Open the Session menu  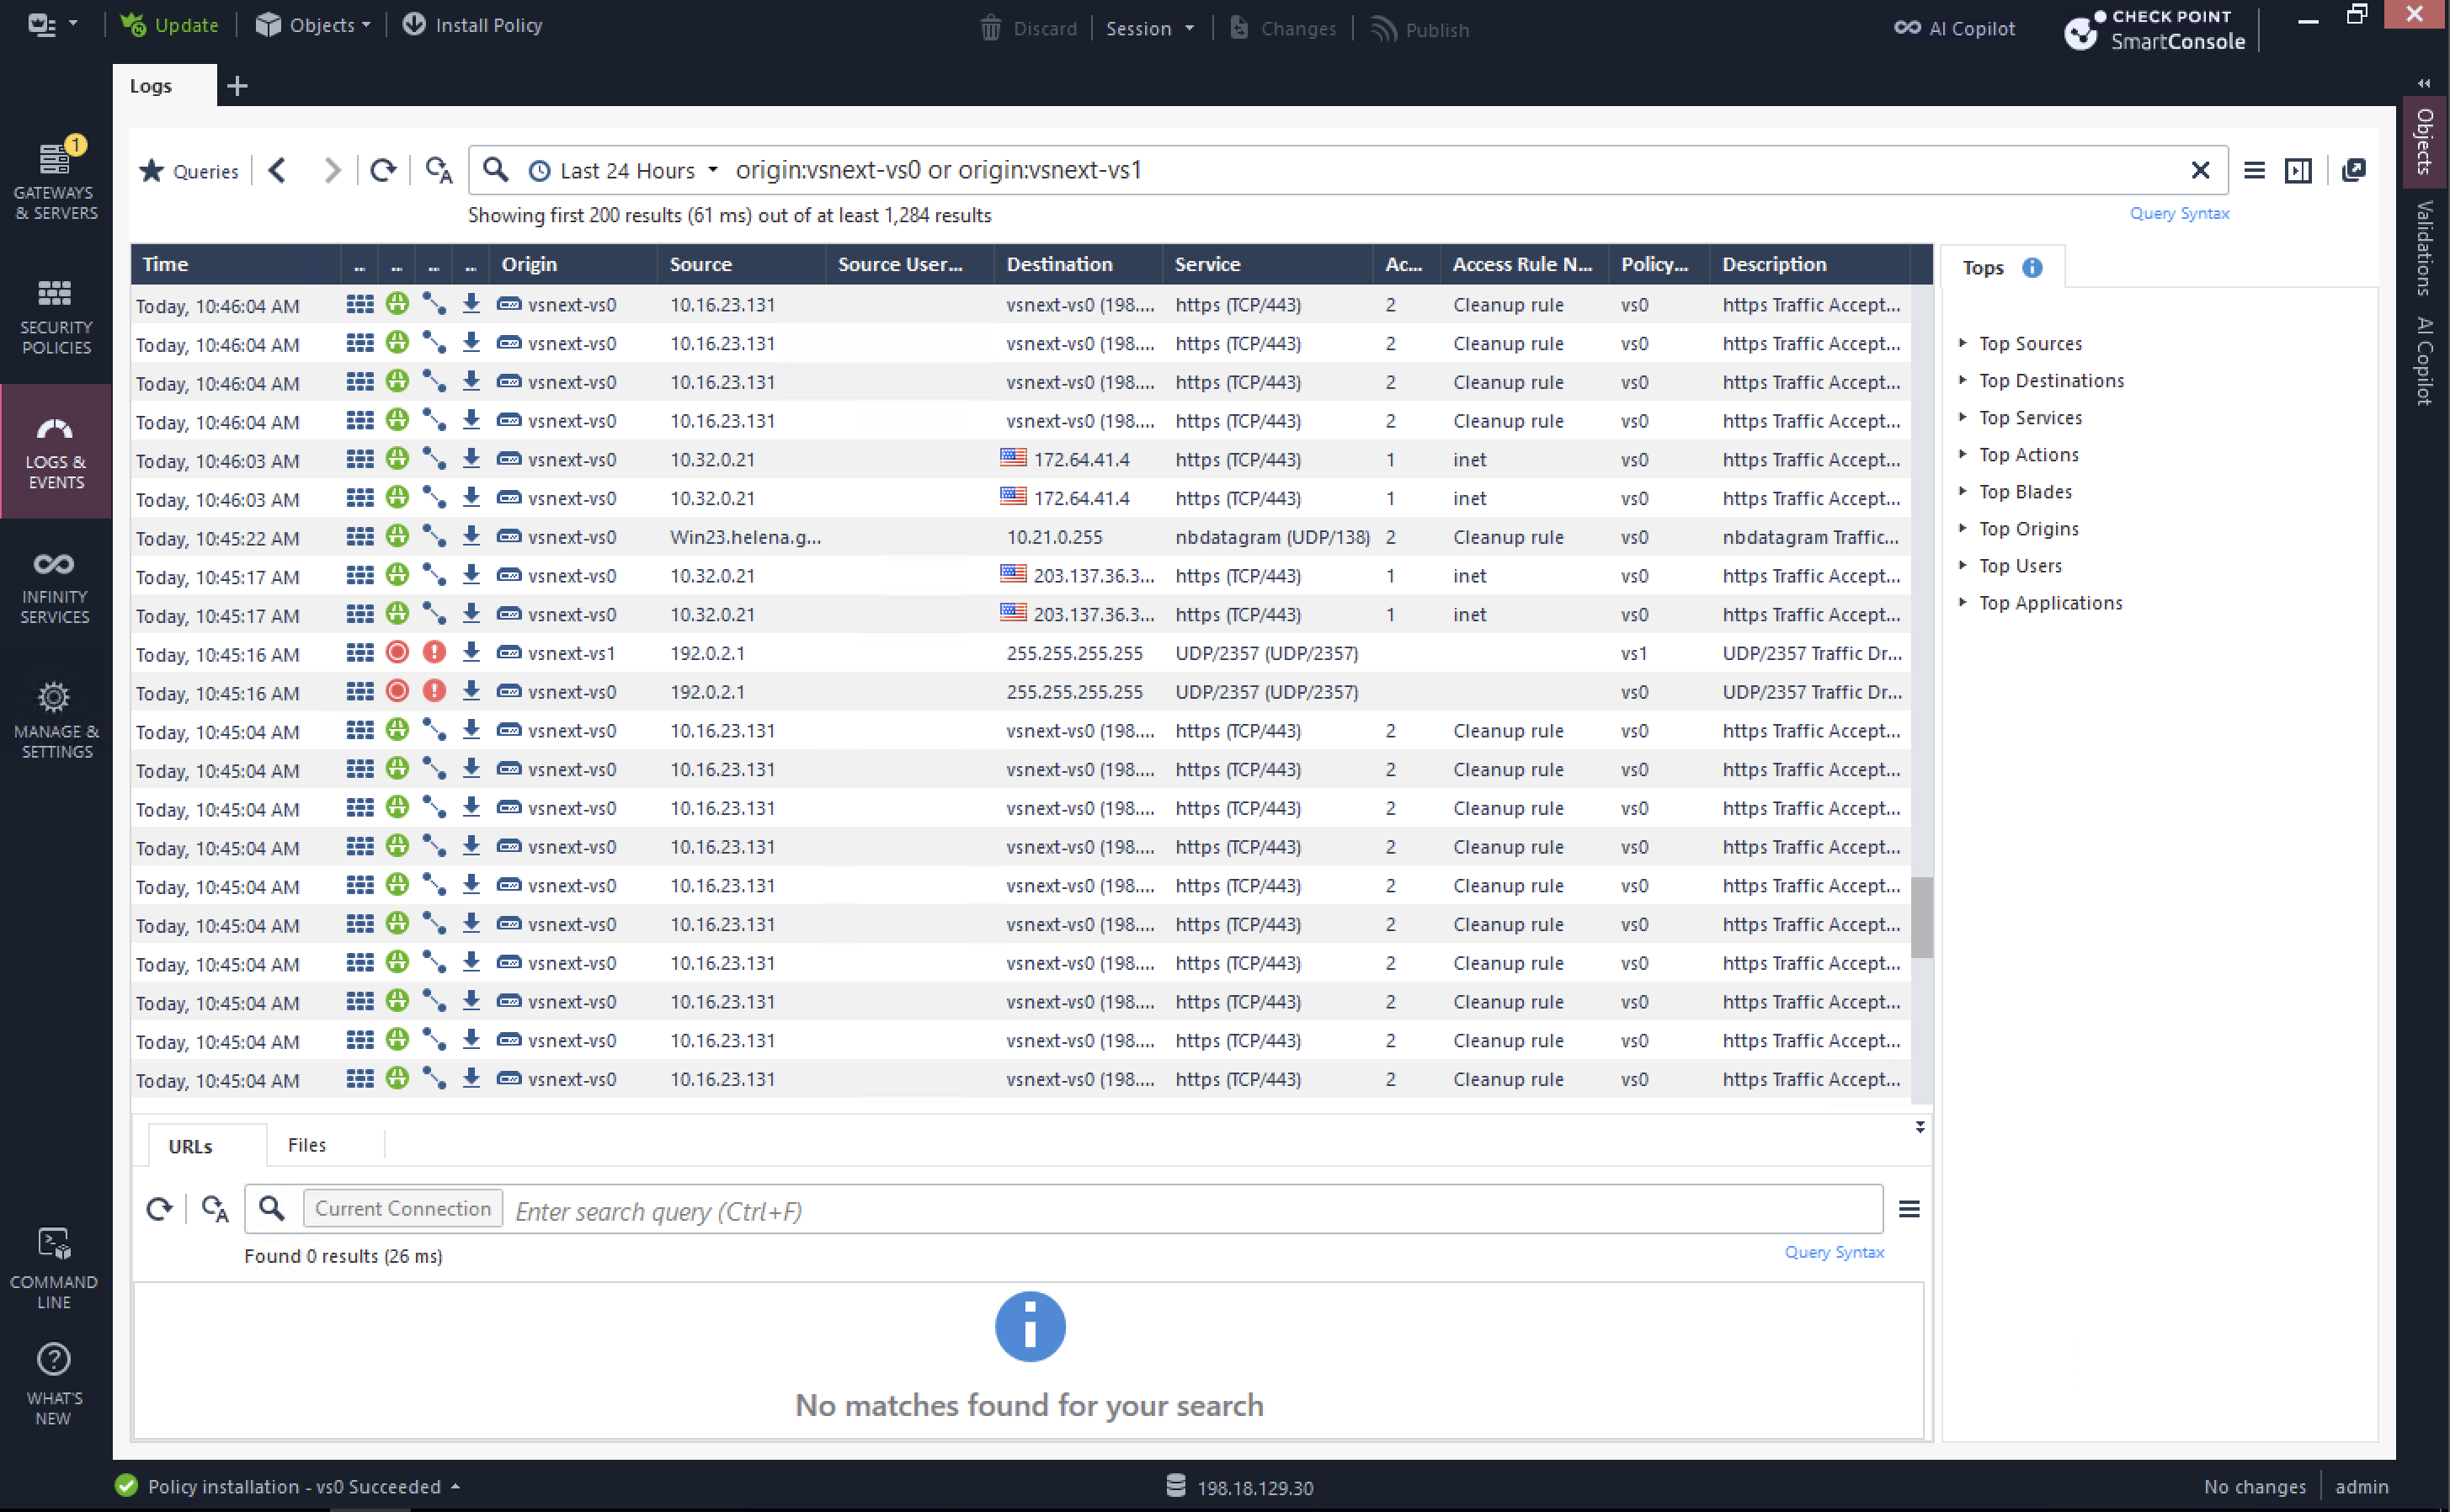click(x=1149, y=28)
